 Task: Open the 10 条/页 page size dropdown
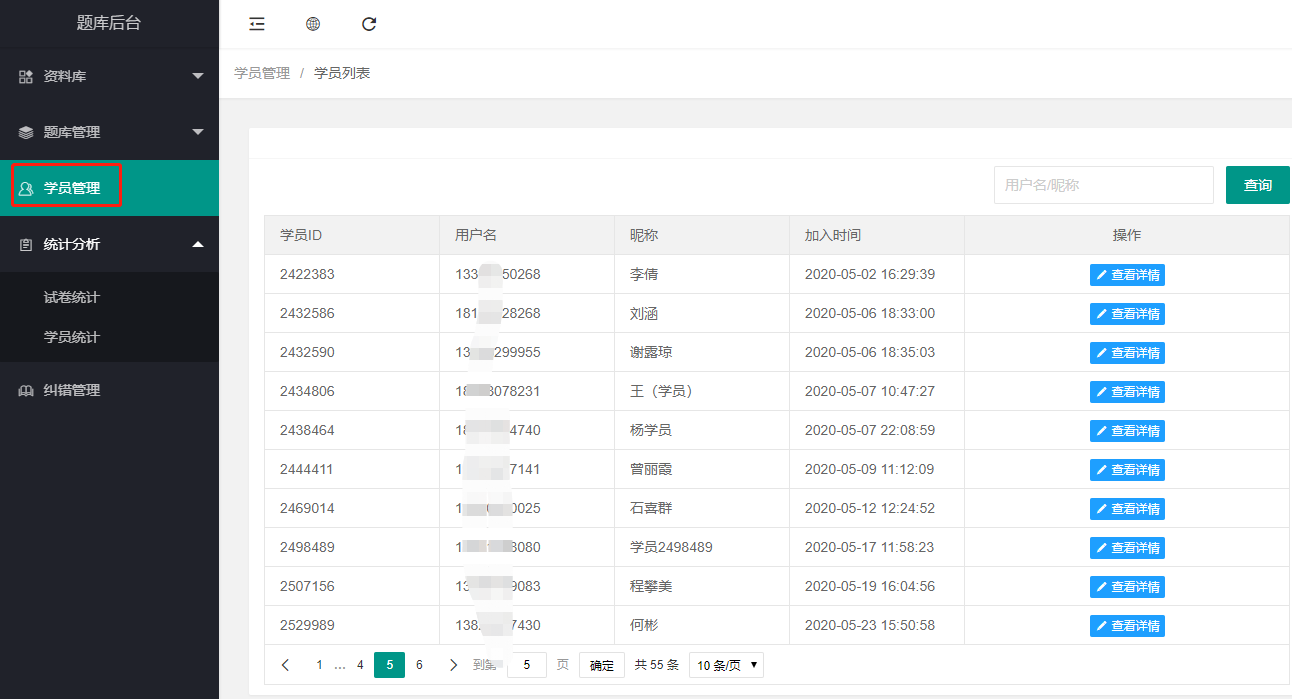[x=726, y=665]
